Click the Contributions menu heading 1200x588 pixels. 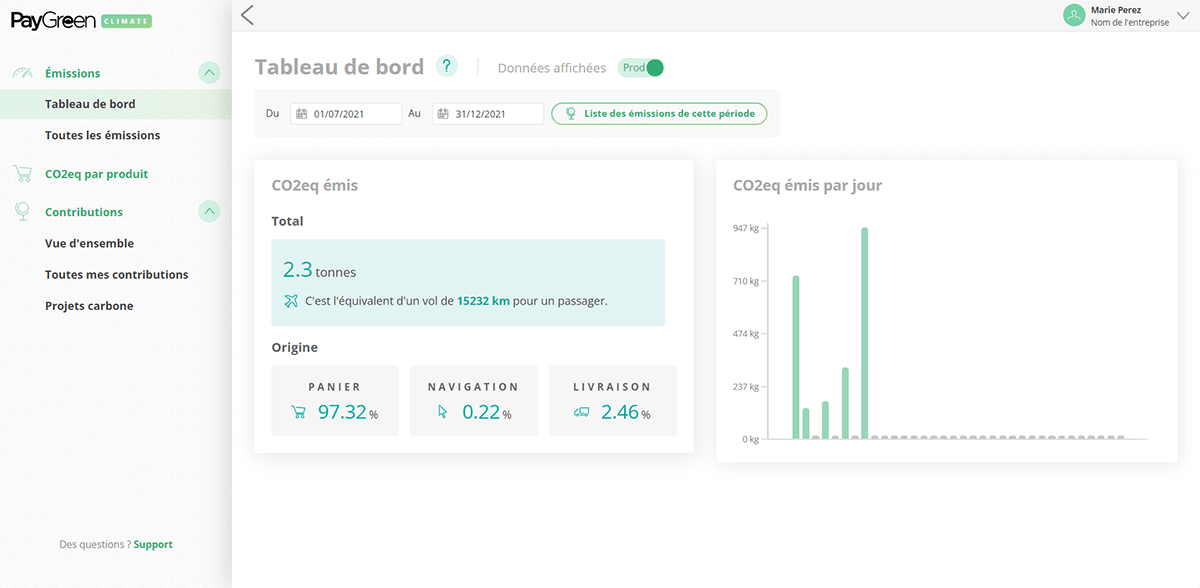(x=84, y=212)
